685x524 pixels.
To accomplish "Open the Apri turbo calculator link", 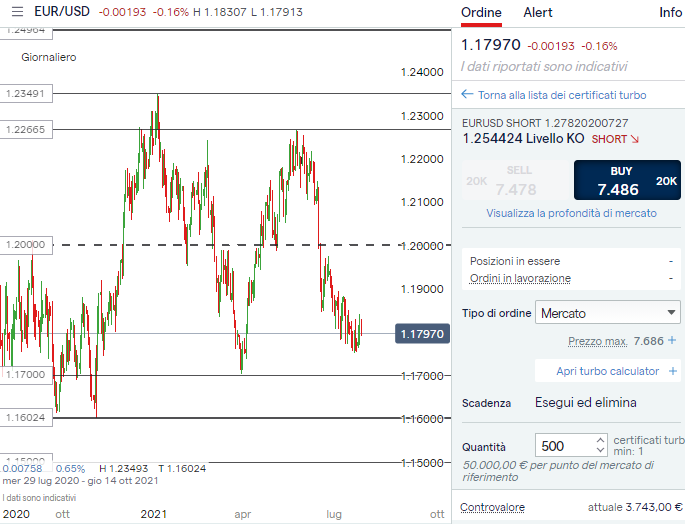I will 609,371.
